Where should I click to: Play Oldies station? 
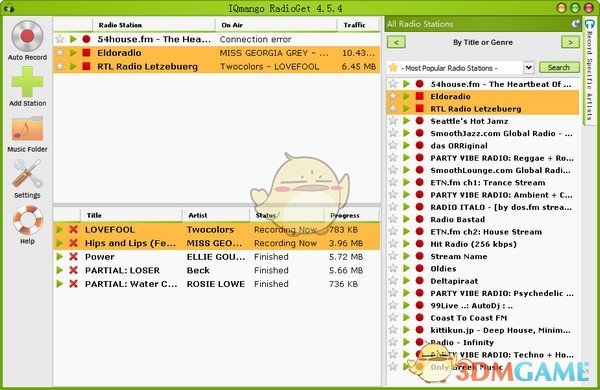(406, 269)
